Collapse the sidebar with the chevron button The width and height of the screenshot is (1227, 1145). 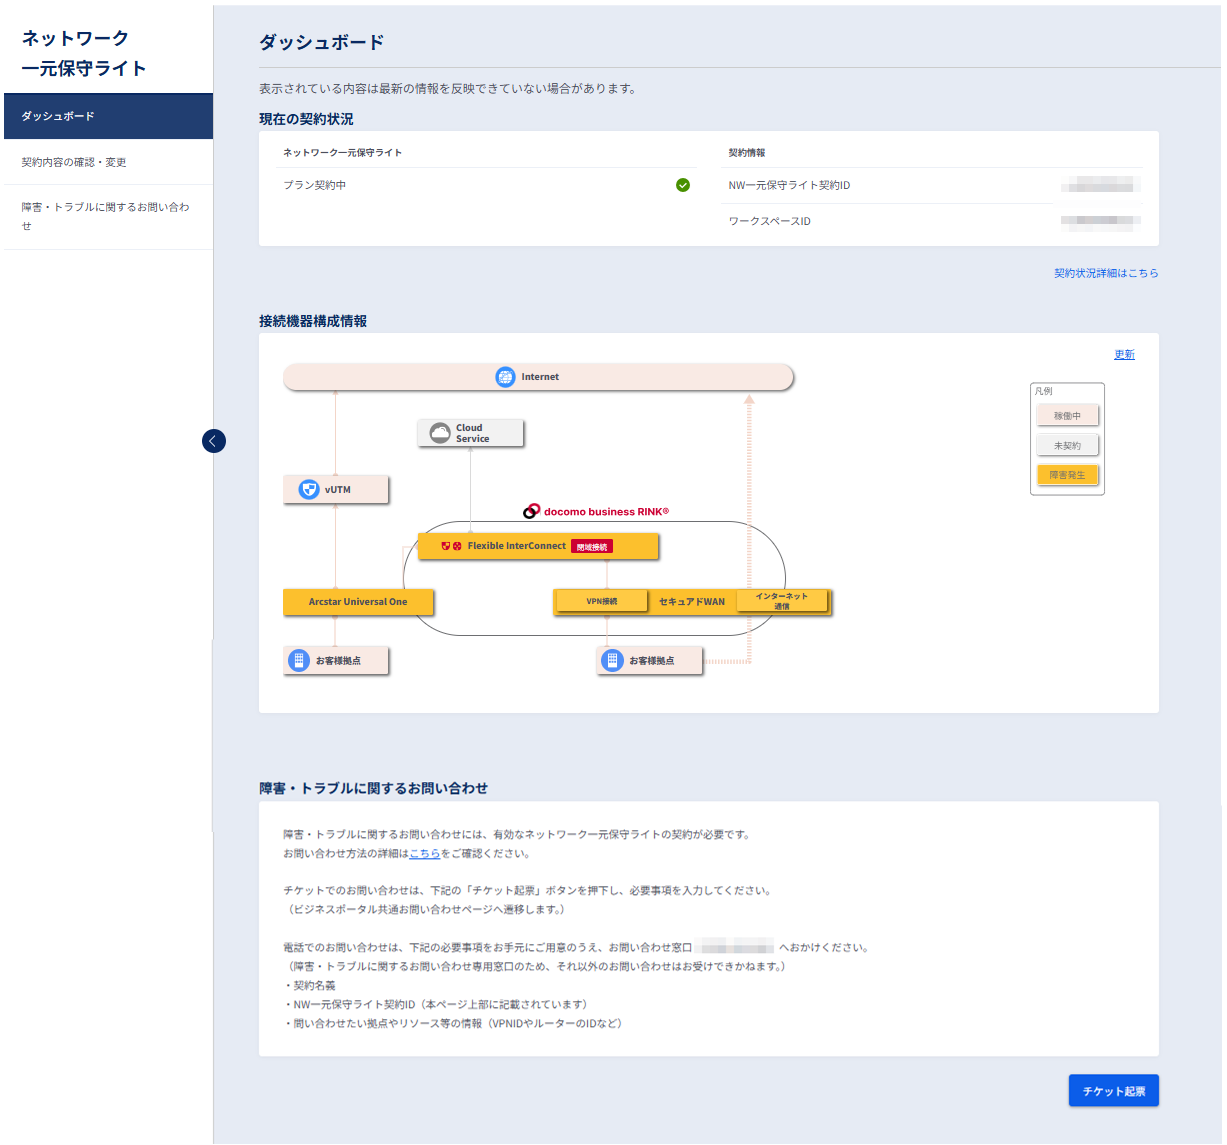pyautogui.click(x=214, y=441)
